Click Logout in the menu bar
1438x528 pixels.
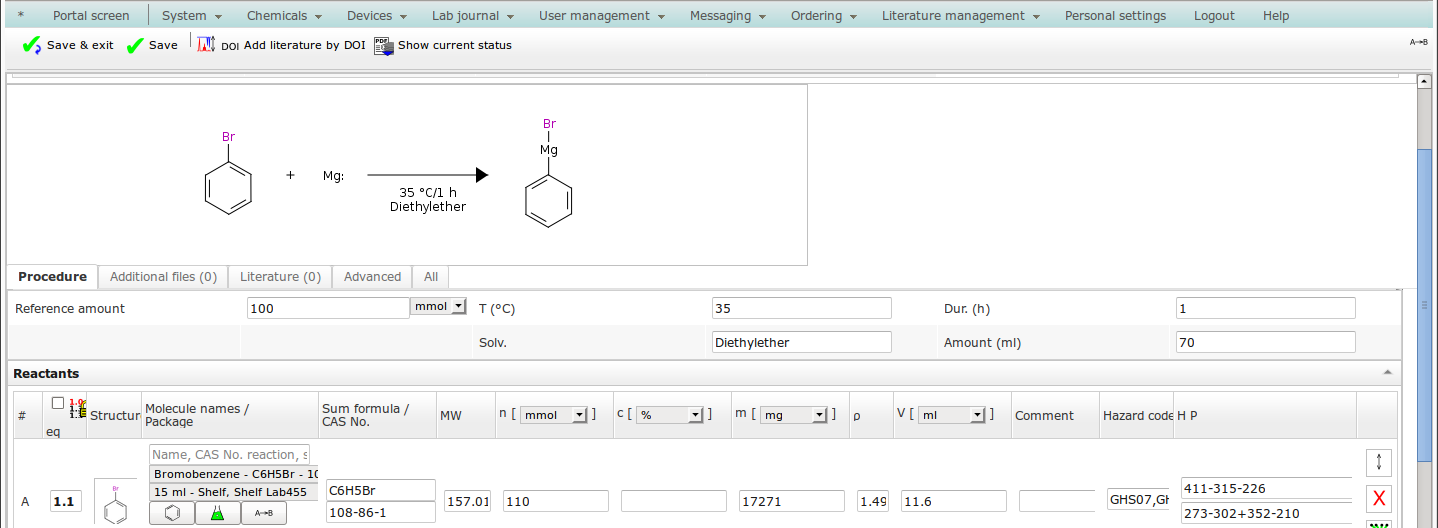tap(1214, 16)
